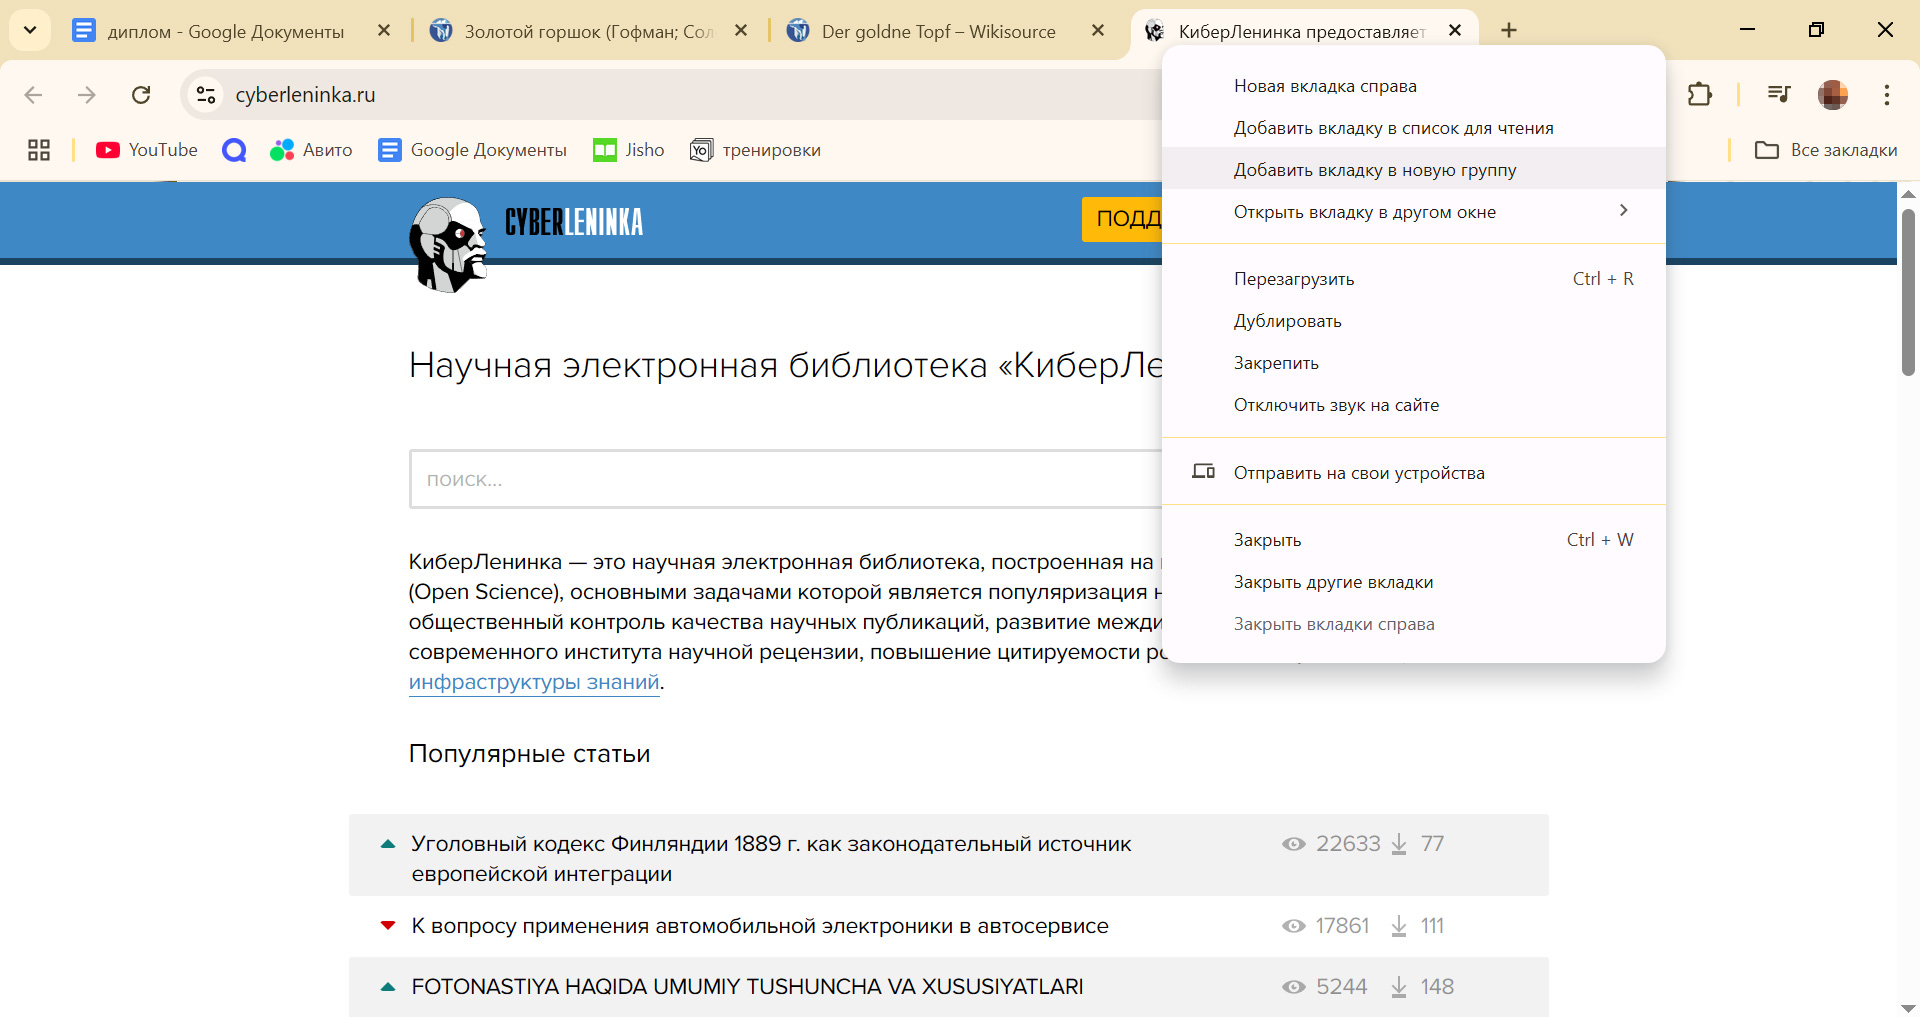Switch to the диплом Google Документы tab
The image size is (1920, 1017).
210,31
